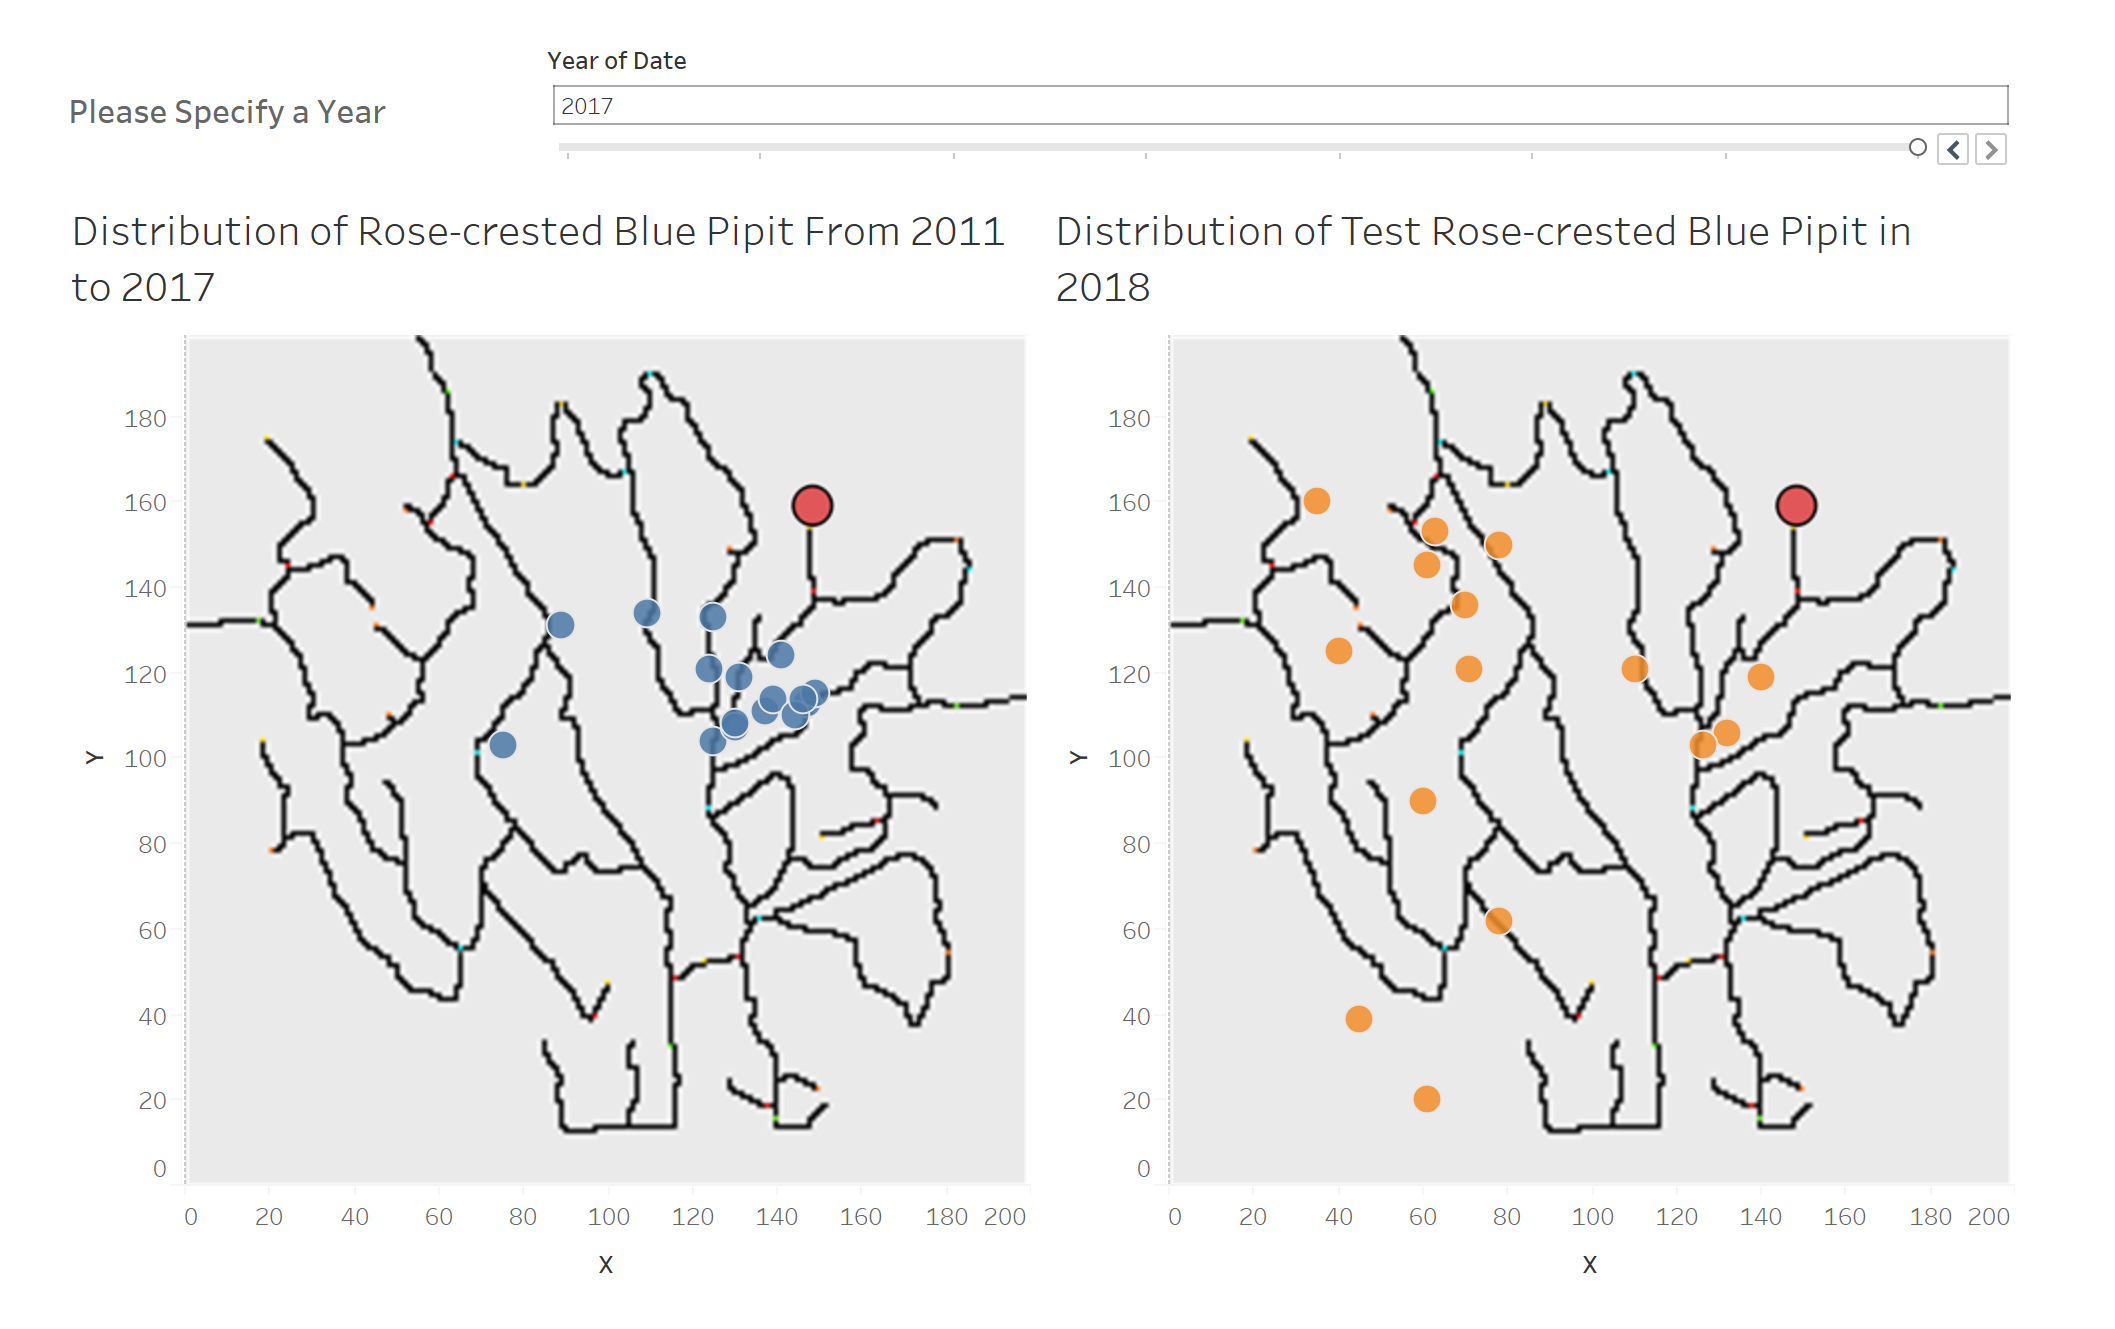Viewport: 2115px width, 1329px height.
Task: Select red marker on left map
Action: [812, 506]
